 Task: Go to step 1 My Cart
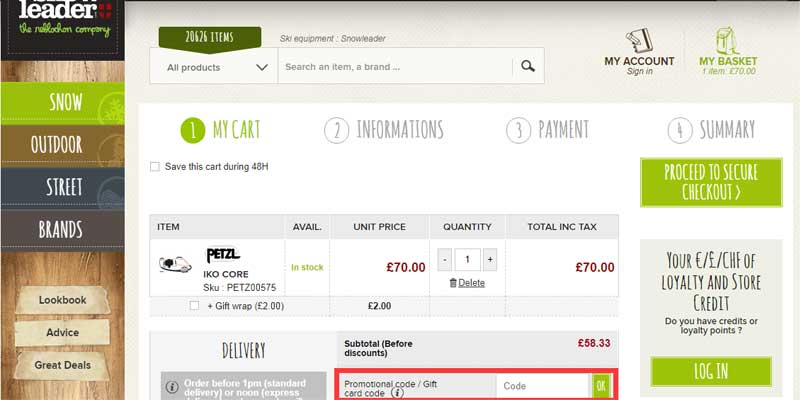coord(220,130)
